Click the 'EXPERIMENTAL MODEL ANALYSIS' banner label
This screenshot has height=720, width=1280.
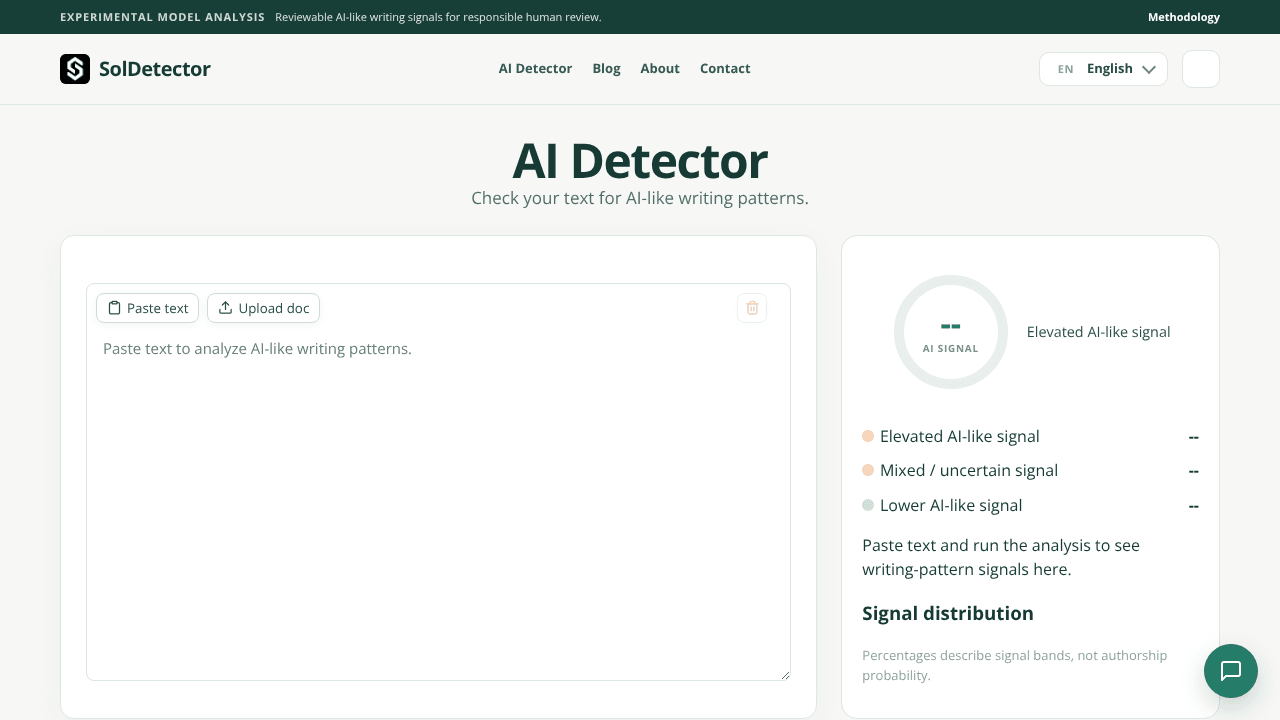(162, 17)
